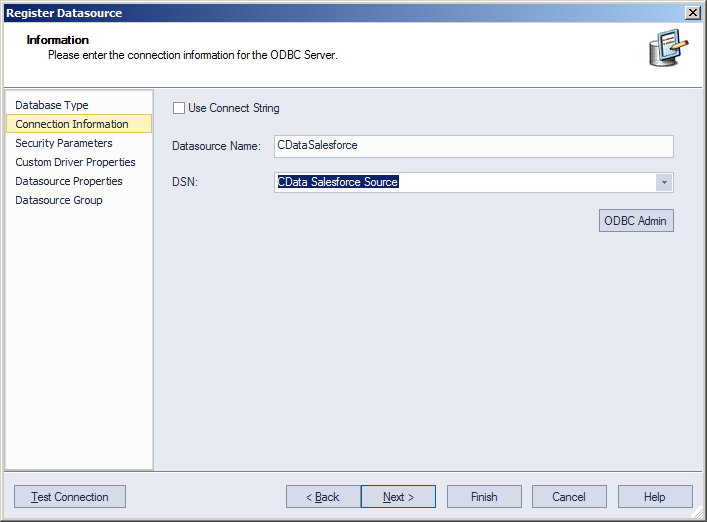
Task: Open Custom Driver Properties section
Action: (75, 162)
